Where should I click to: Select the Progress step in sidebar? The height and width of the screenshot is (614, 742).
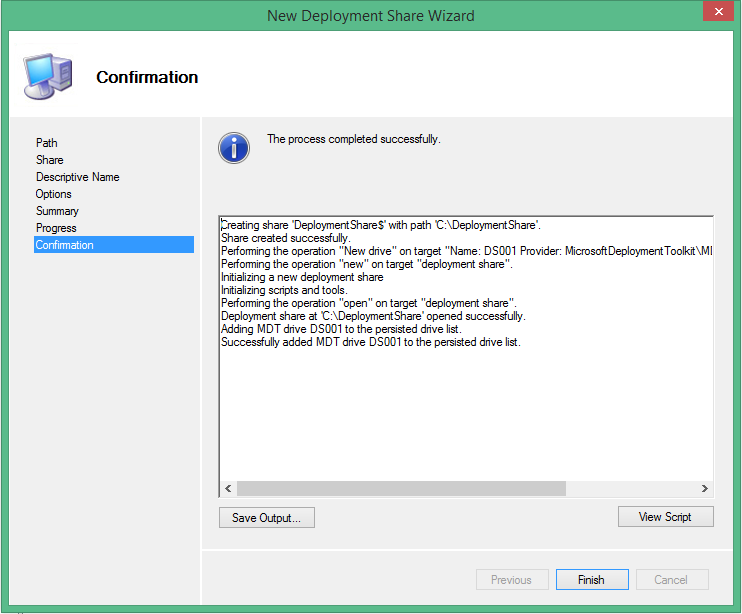pyautogui.click(x=56, y=228)
